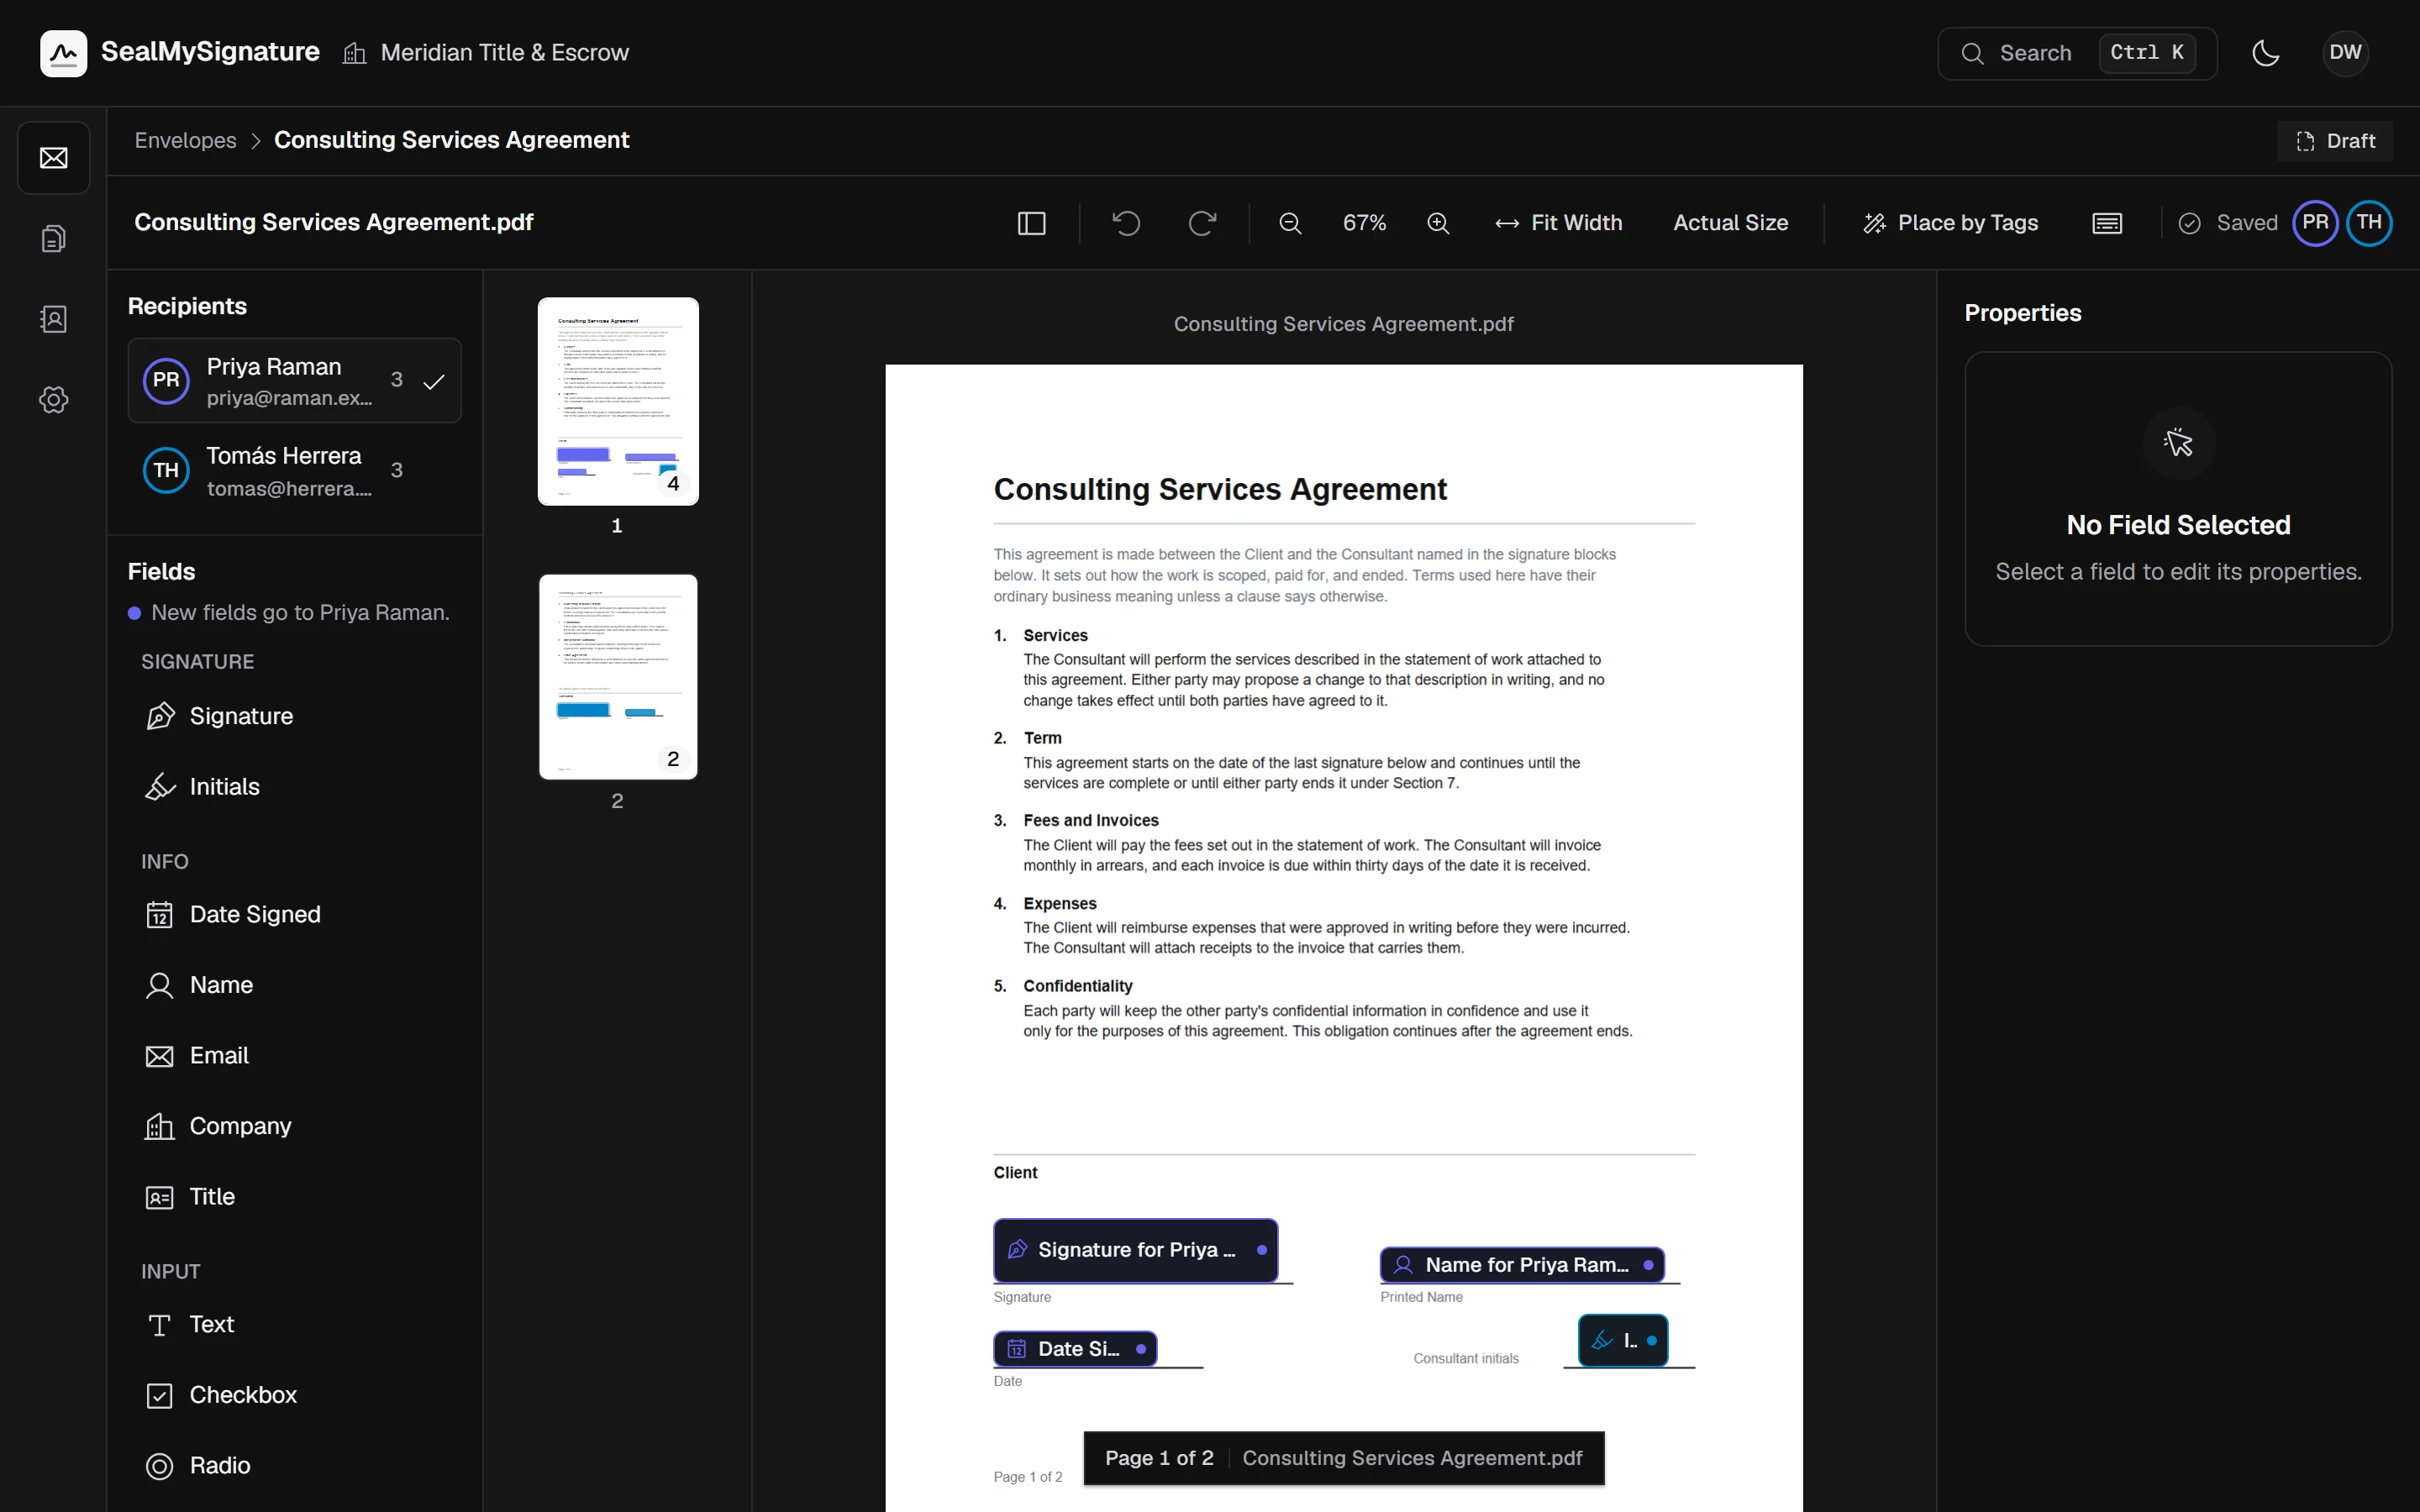This screenshot has width=2420, height=1512.
Task: Click the PR recipient avatar in toolbar
Action: point(2316,223)
